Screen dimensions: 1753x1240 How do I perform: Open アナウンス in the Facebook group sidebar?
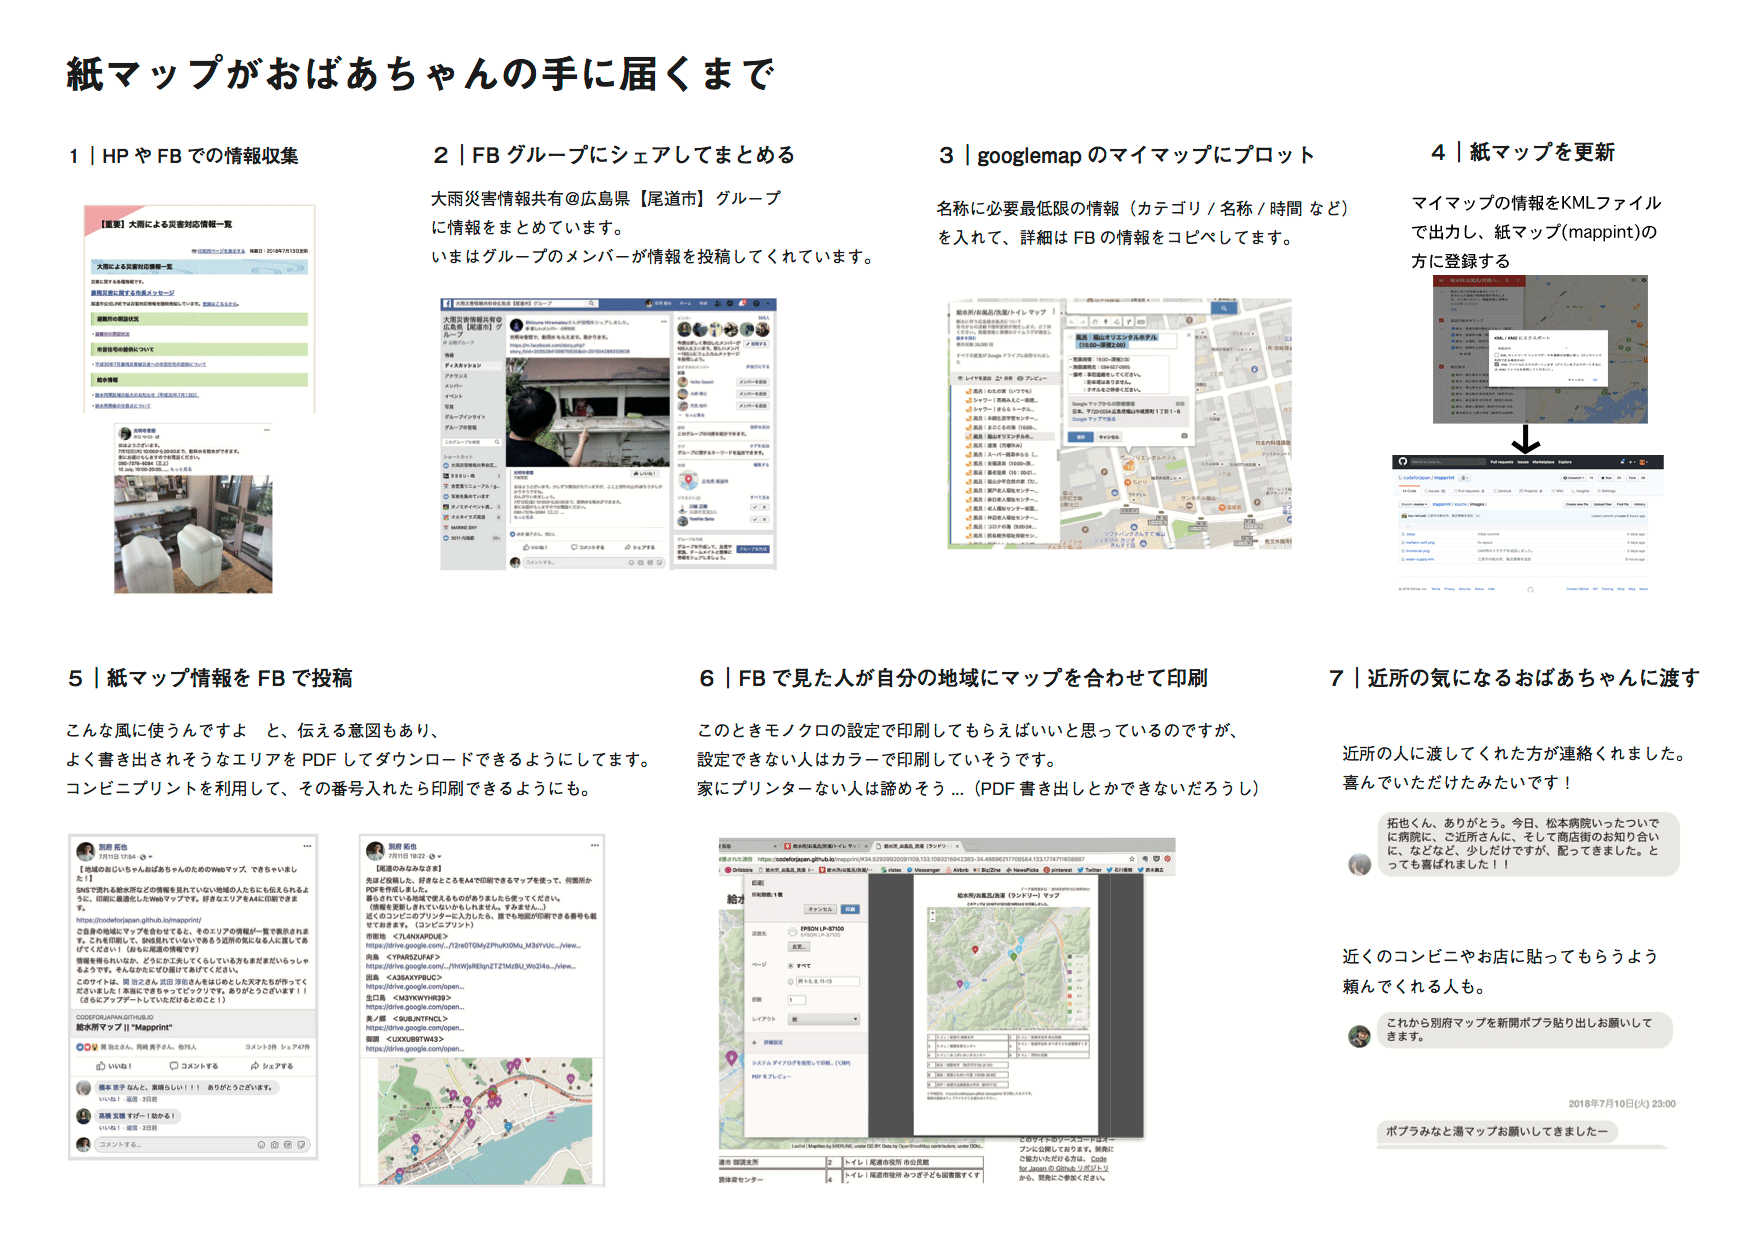456,376
